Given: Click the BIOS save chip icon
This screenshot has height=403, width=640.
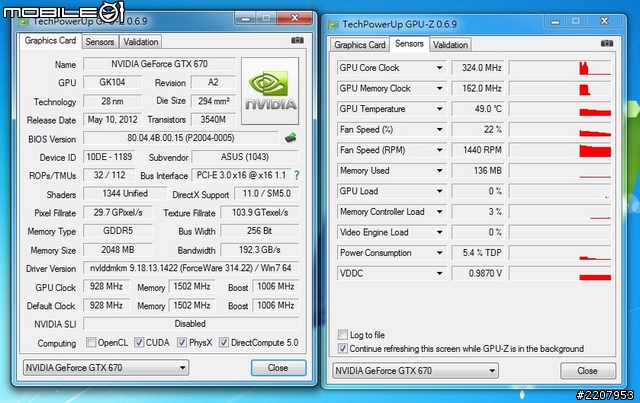Looking at the screenshot, I should tap(290, 138).
